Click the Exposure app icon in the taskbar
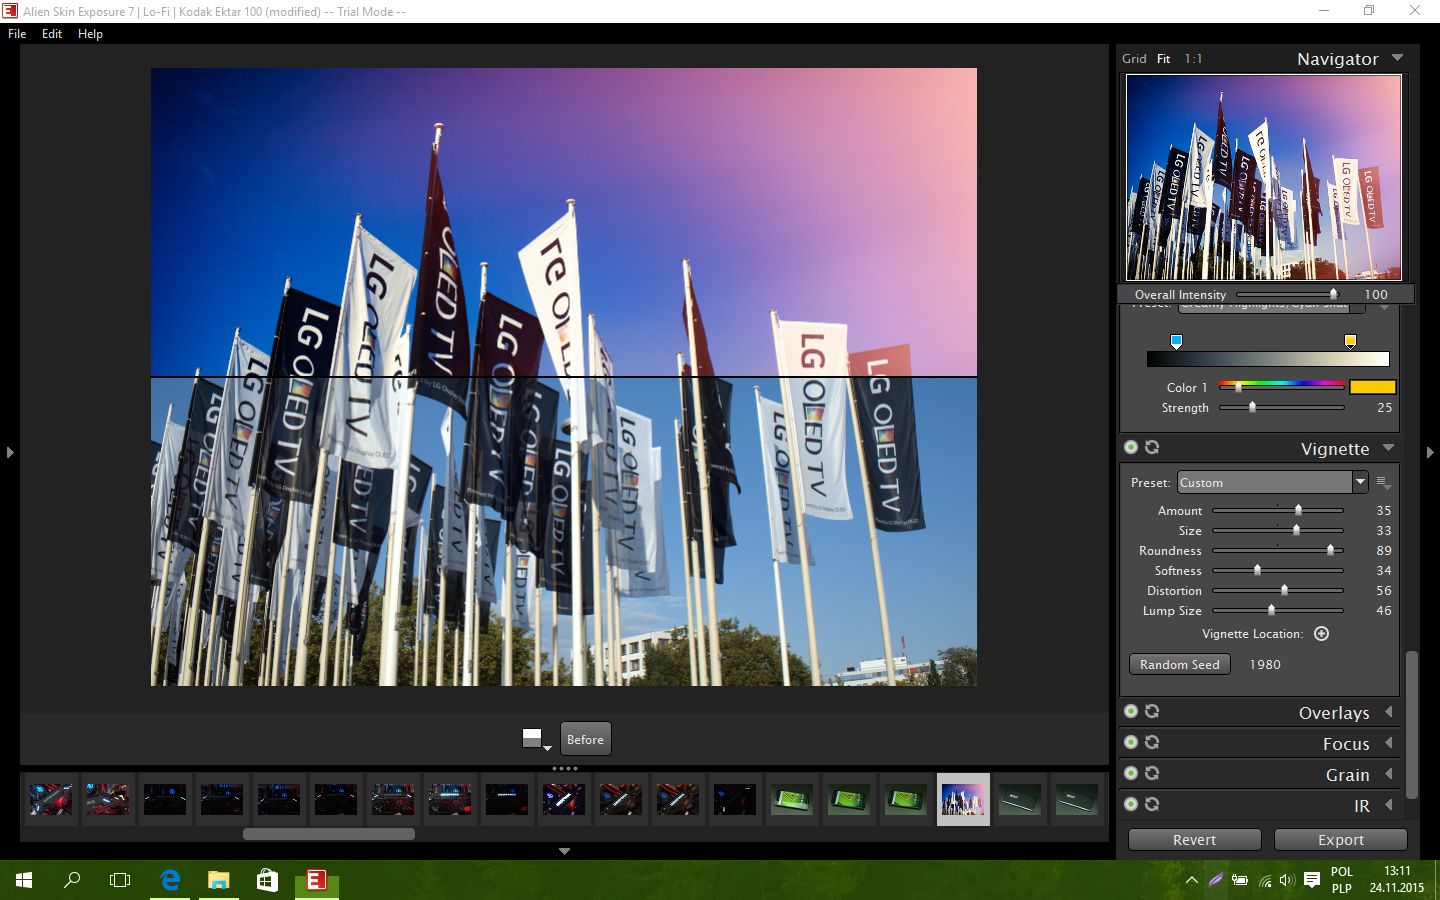 click(316, 880)
